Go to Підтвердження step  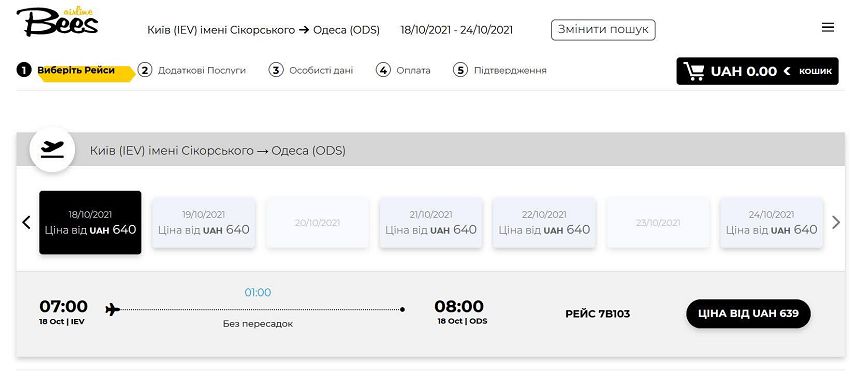click(500, 70)
